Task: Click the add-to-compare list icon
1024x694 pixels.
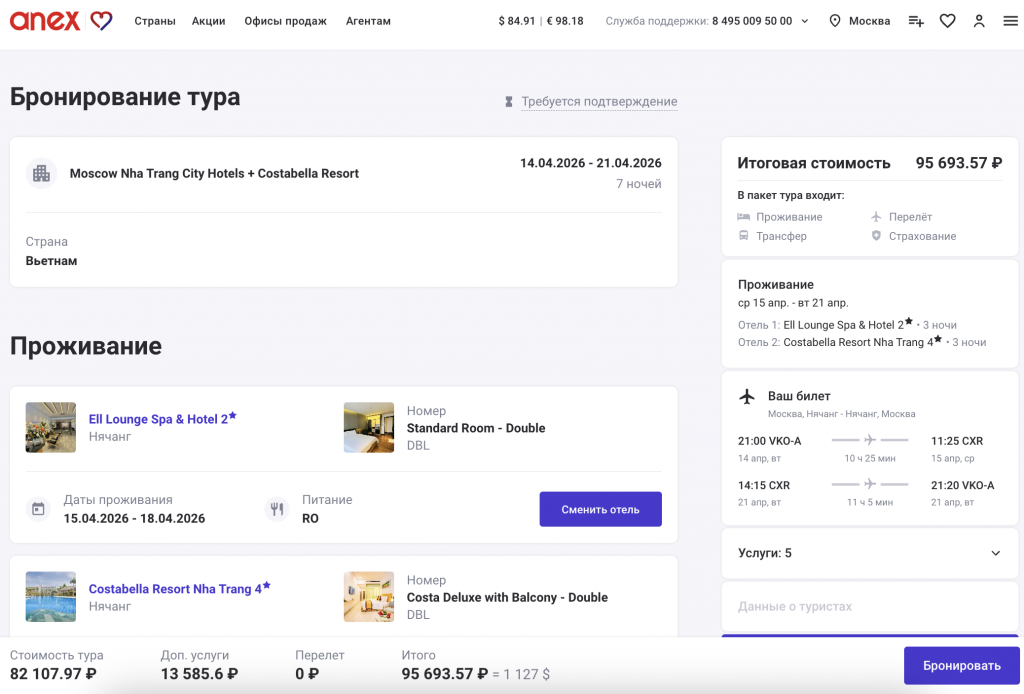Action: pyautogui.click(x=915, y=21)
